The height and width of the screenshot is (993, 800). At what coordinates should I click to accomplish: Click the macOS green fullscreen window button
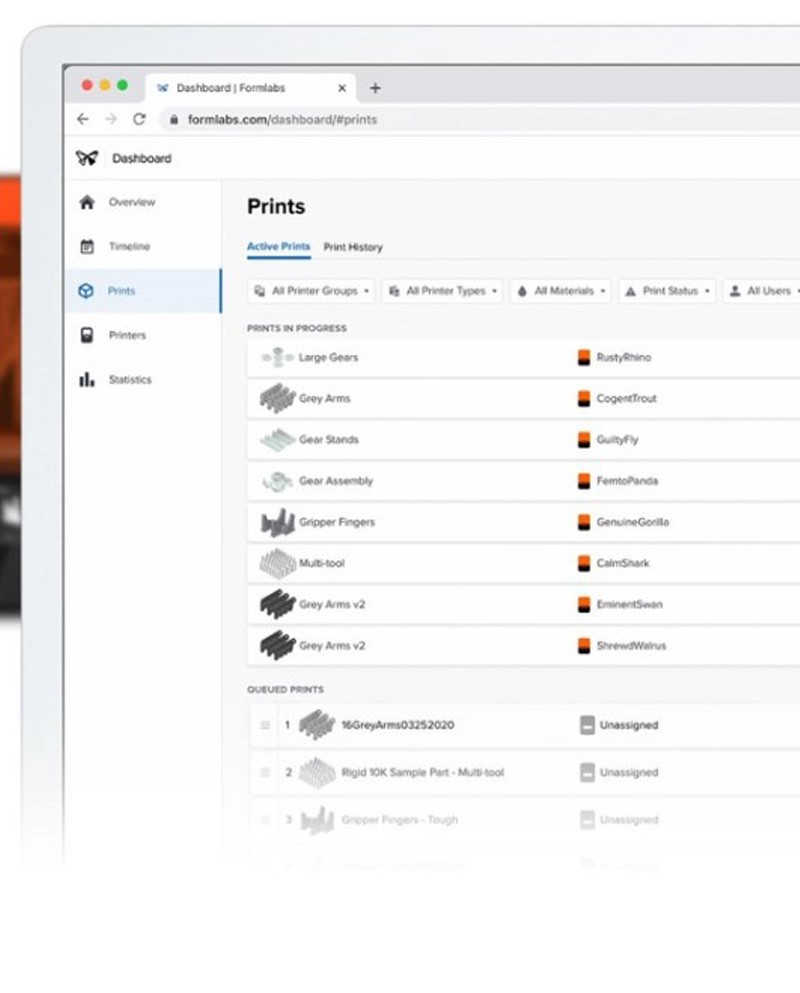[x=122, y=85]
